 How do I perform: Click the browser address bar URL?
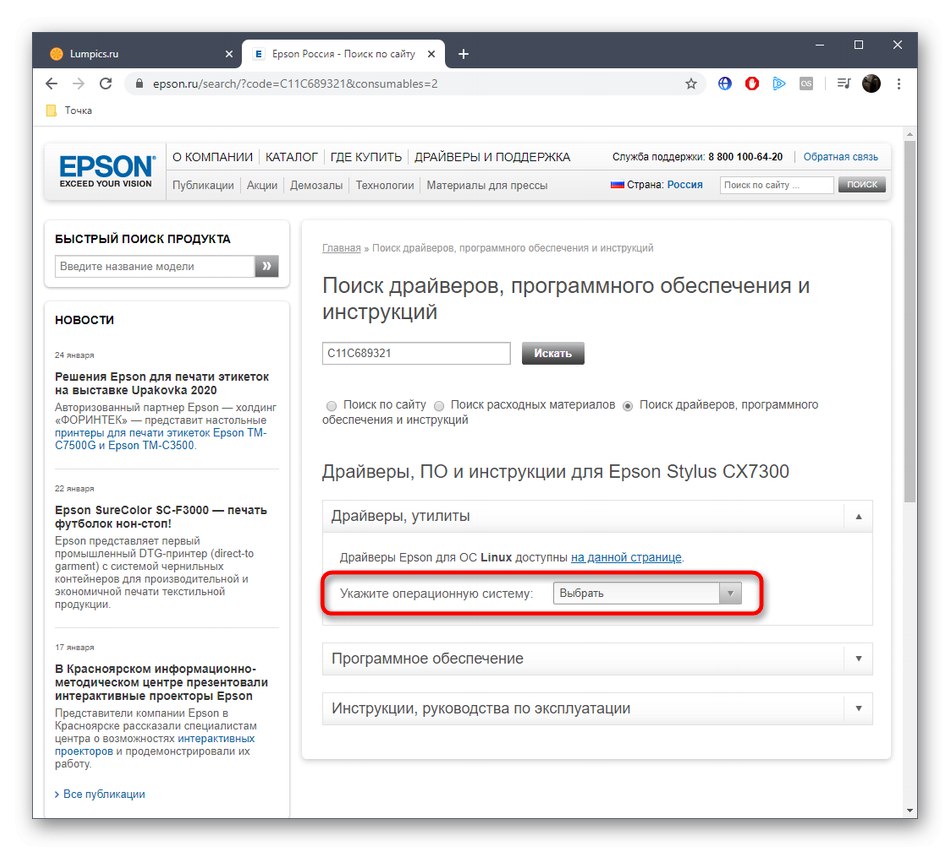point(295,84)
